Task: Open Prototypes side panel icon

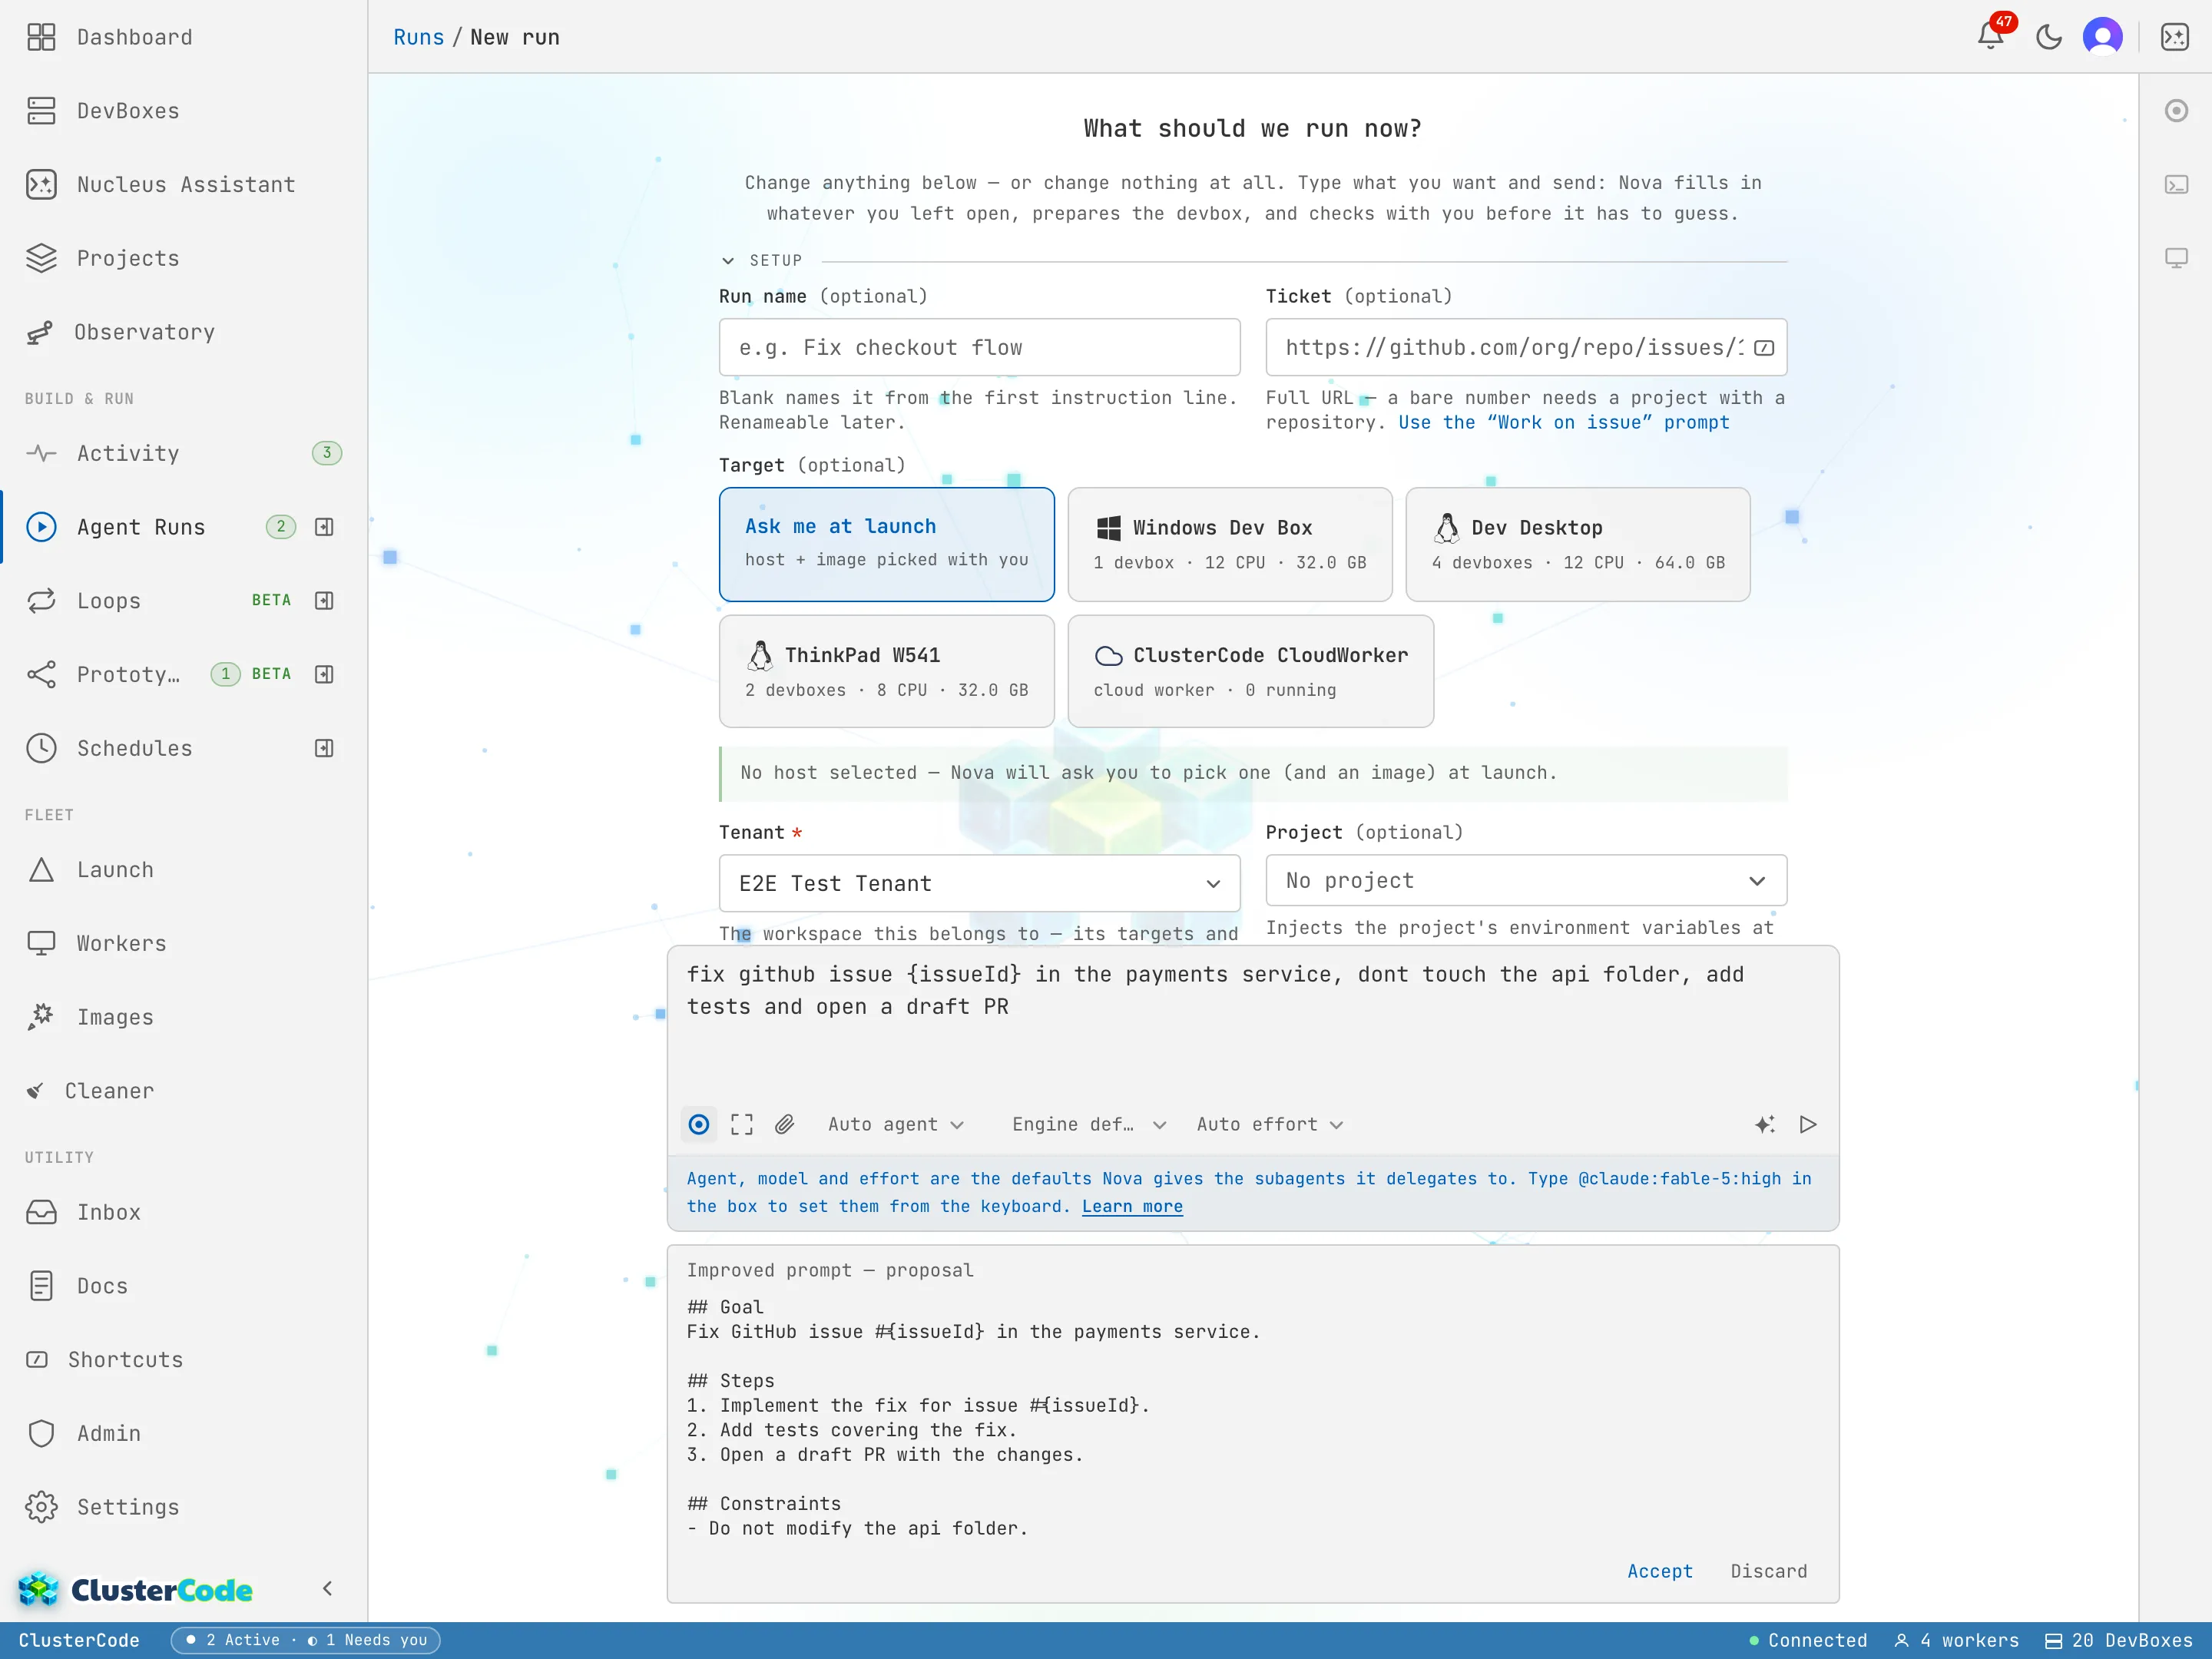Action: pos(324,674)
